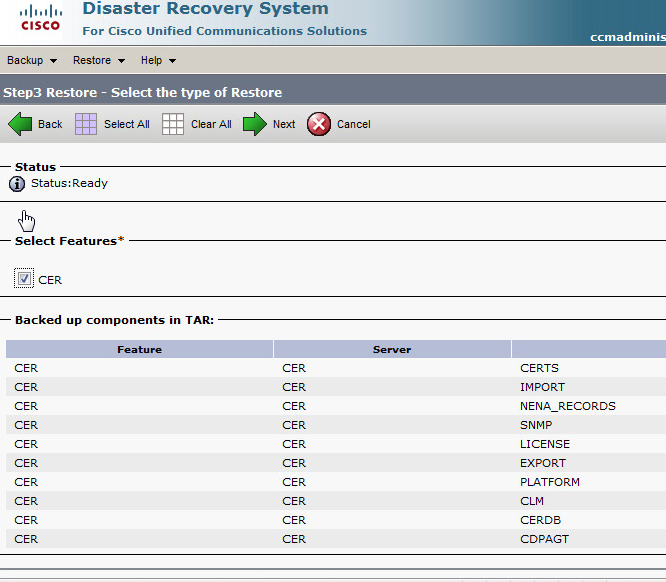Image resolution: width=666 pixels, height=582 pixels.
Task: Click the NENA_RECORDS component cell
Action: tap(568, 406)
